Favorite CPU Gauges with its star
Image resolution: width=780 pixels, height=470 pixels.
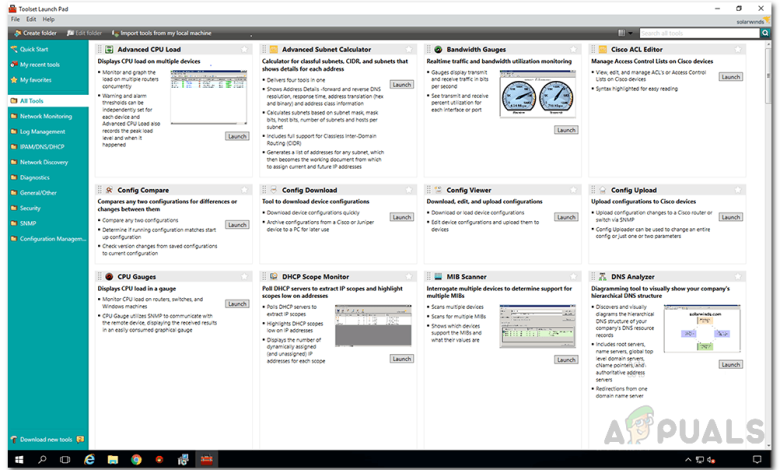(x=244, y=277)
